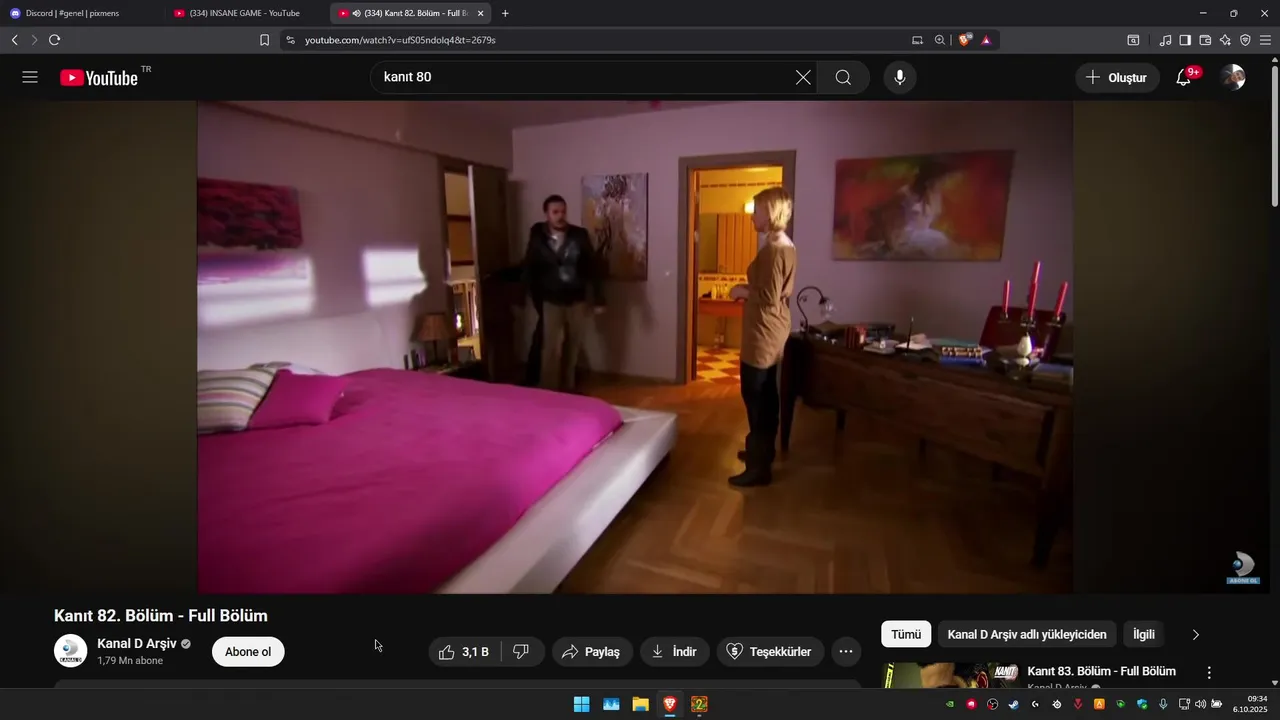Open the Windows Start button
Image resolution: width=1280 pixels, height=720 pixels.
pyautogui.click(x=581, y=704)
